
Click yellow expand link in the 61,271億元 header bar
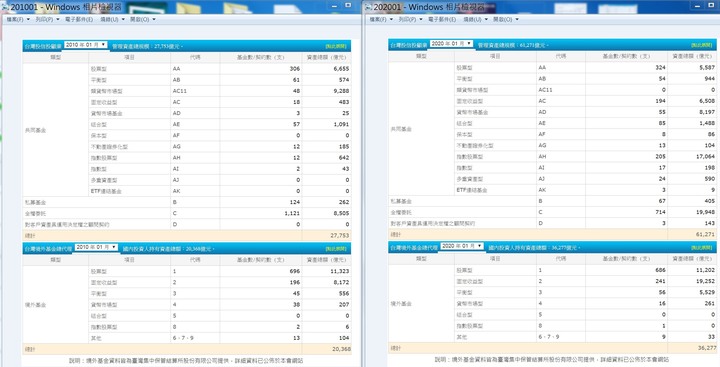pos(702,45)
